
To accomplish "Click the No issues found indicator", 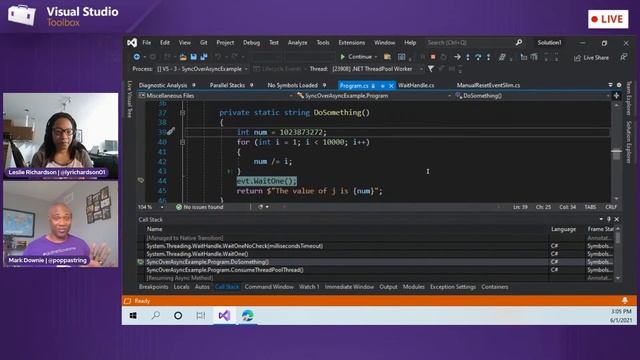I will coord(200,207).
